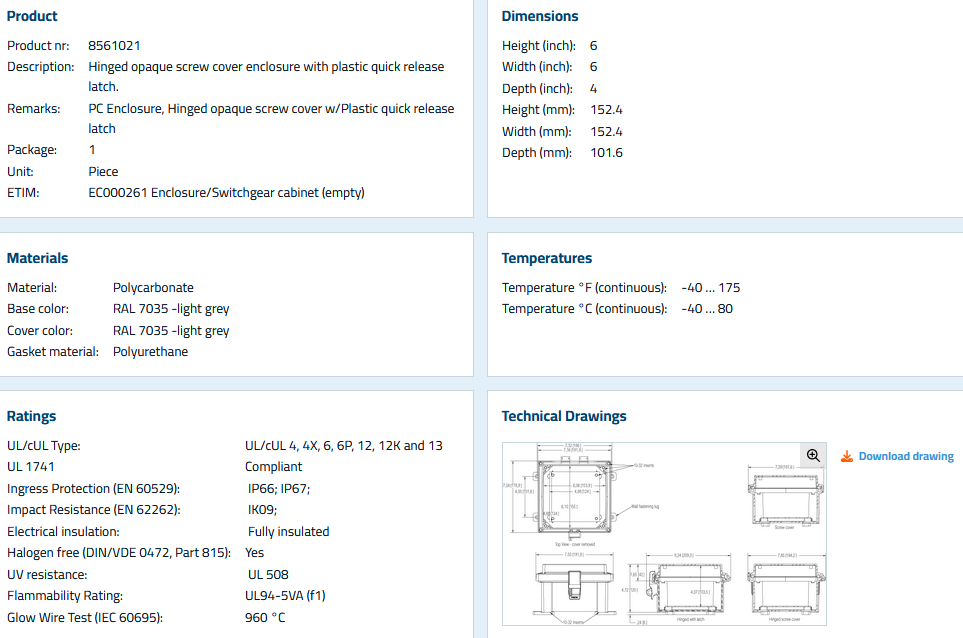Click the orange download arrow icon

[x=846, y=456]
